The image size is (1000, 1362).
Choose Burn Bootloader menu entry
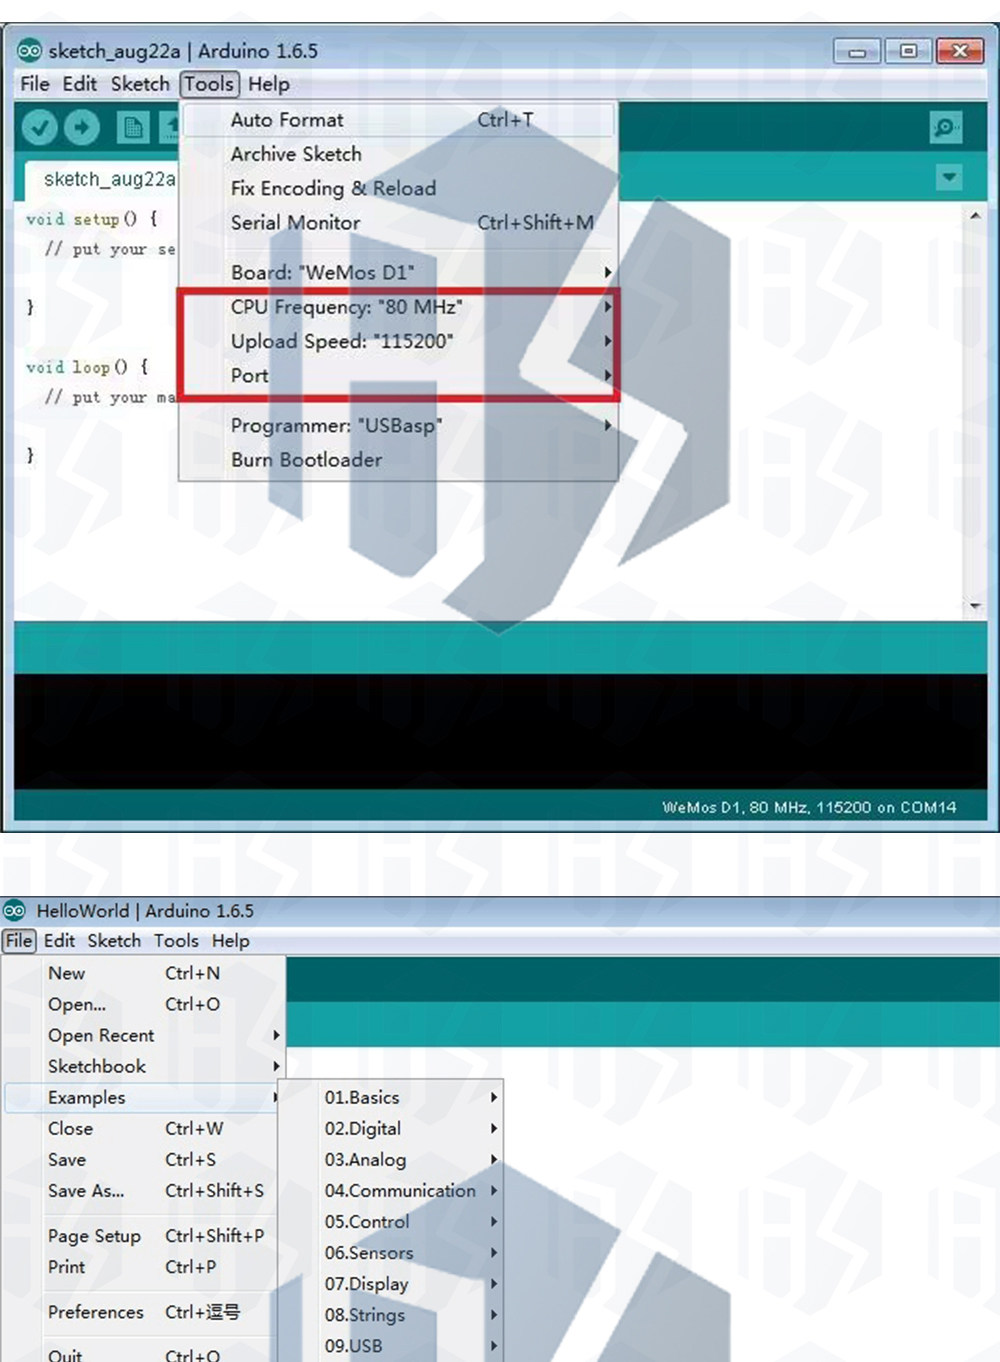[x=398, y=460]
